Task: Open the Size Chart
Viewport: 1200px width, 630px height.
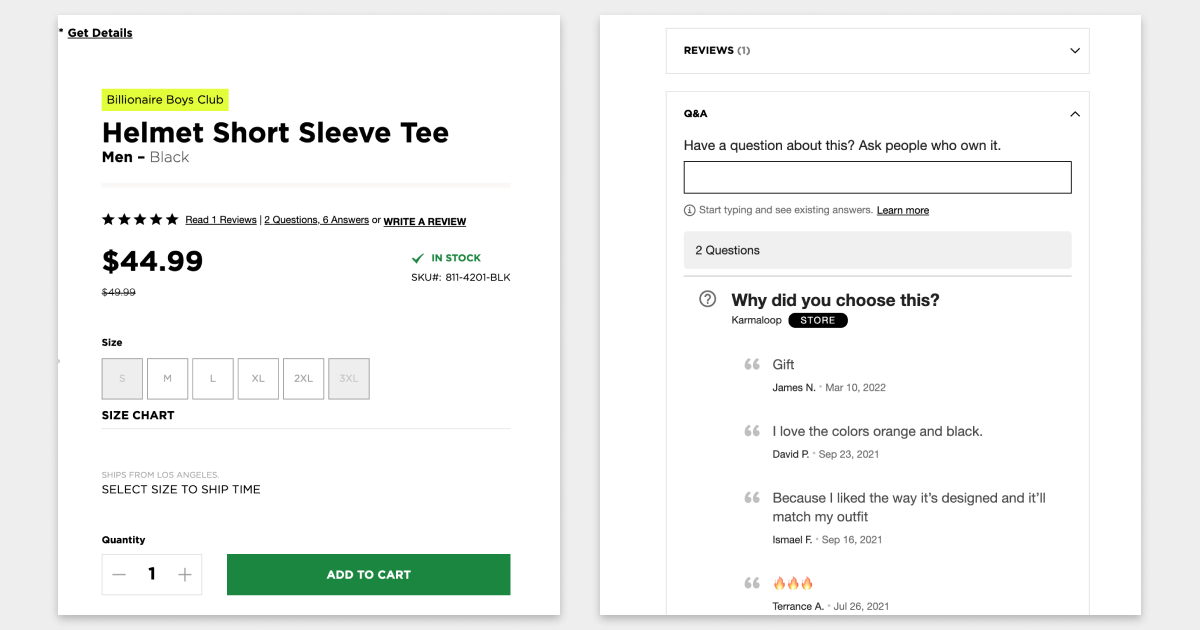Action: tap(138, 415)
